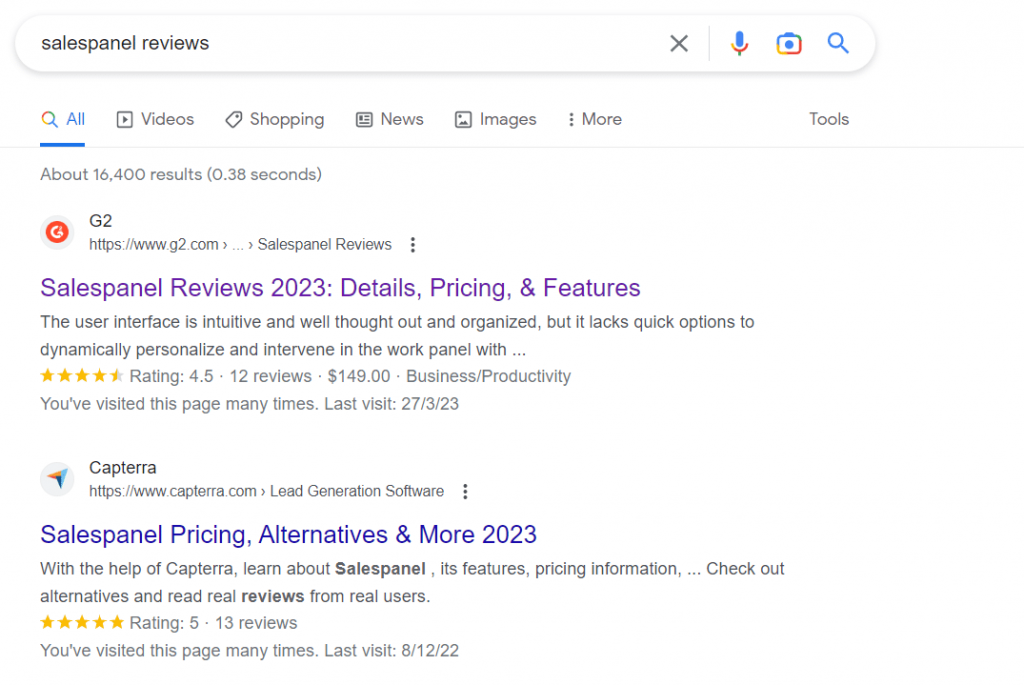Image resolution: width=1024 pixels, height=685 pixels.
Task: Open the three-dot menu for Capterra result
Action: 465,492
